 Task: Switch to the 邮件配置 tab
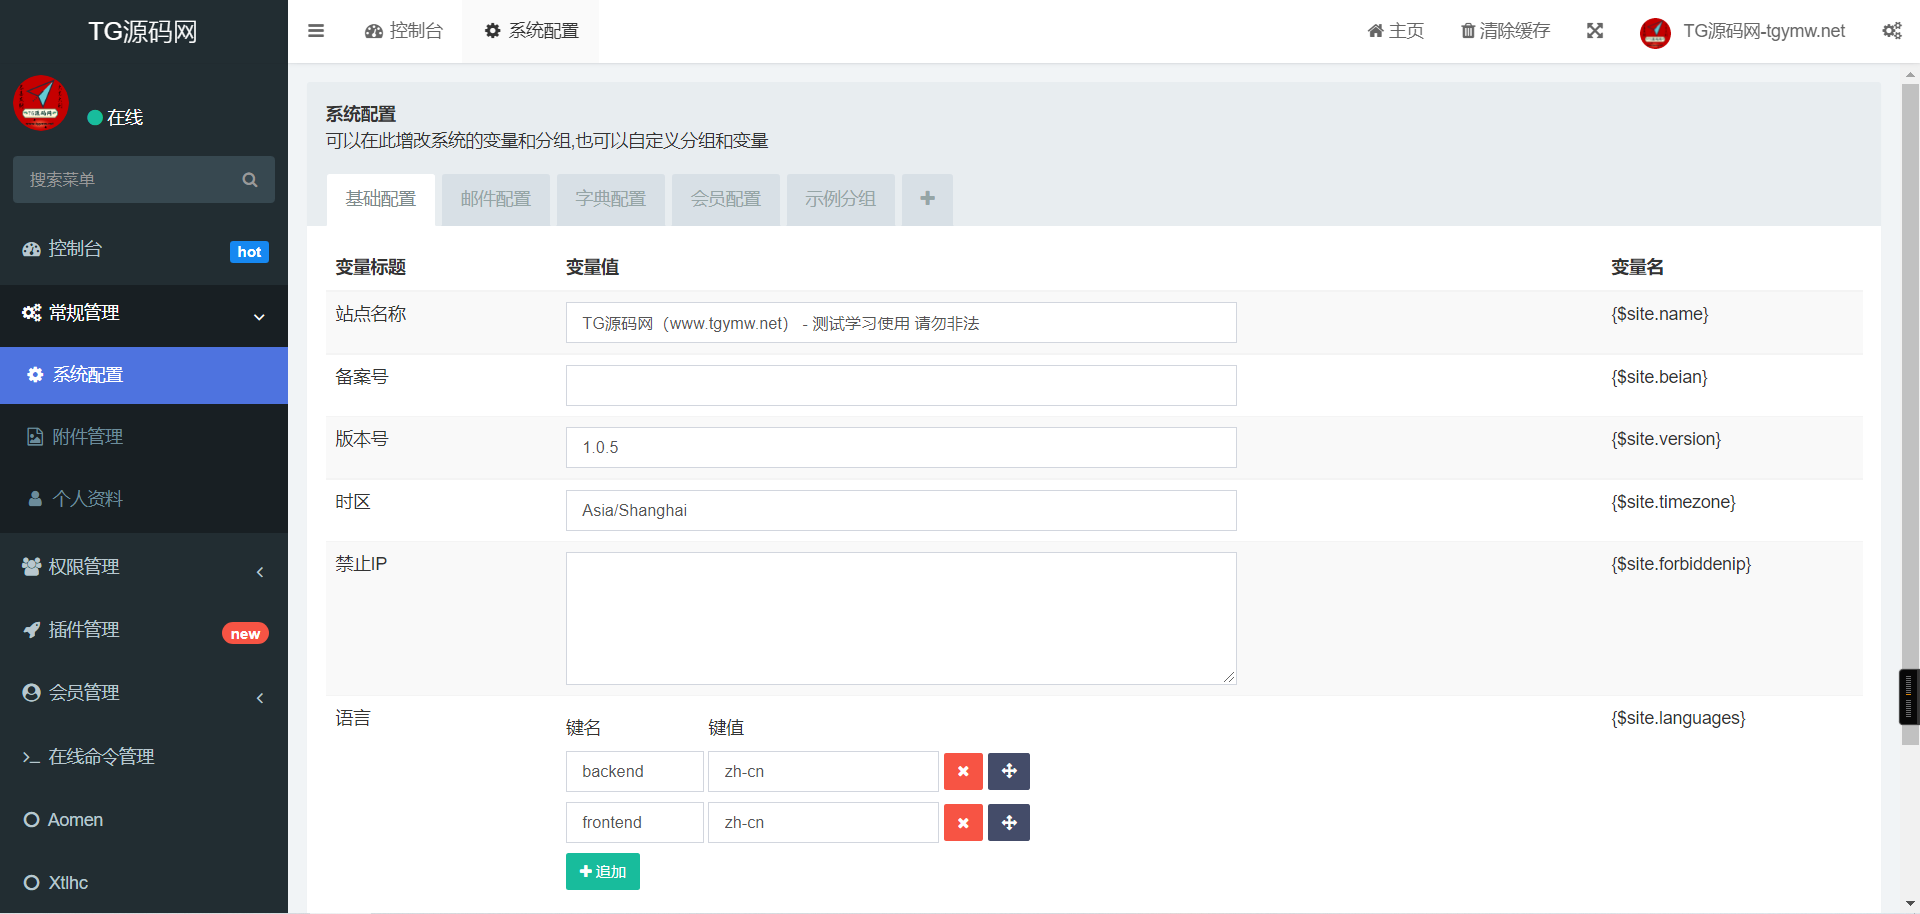496,199
